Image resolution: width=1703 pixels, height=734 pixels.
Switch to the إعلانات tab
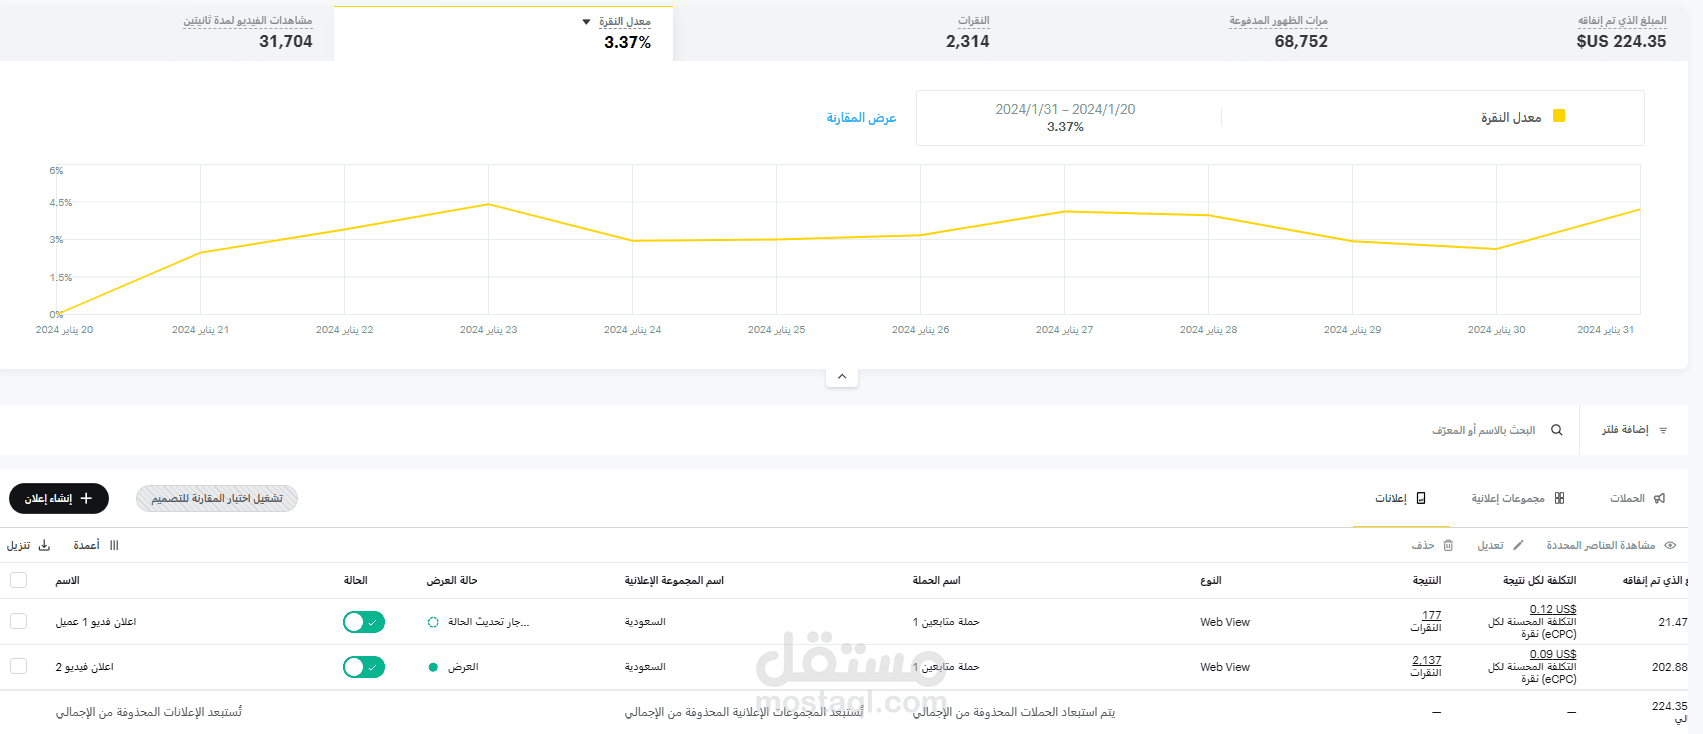pyautogui.click(x=1400, y=498)
